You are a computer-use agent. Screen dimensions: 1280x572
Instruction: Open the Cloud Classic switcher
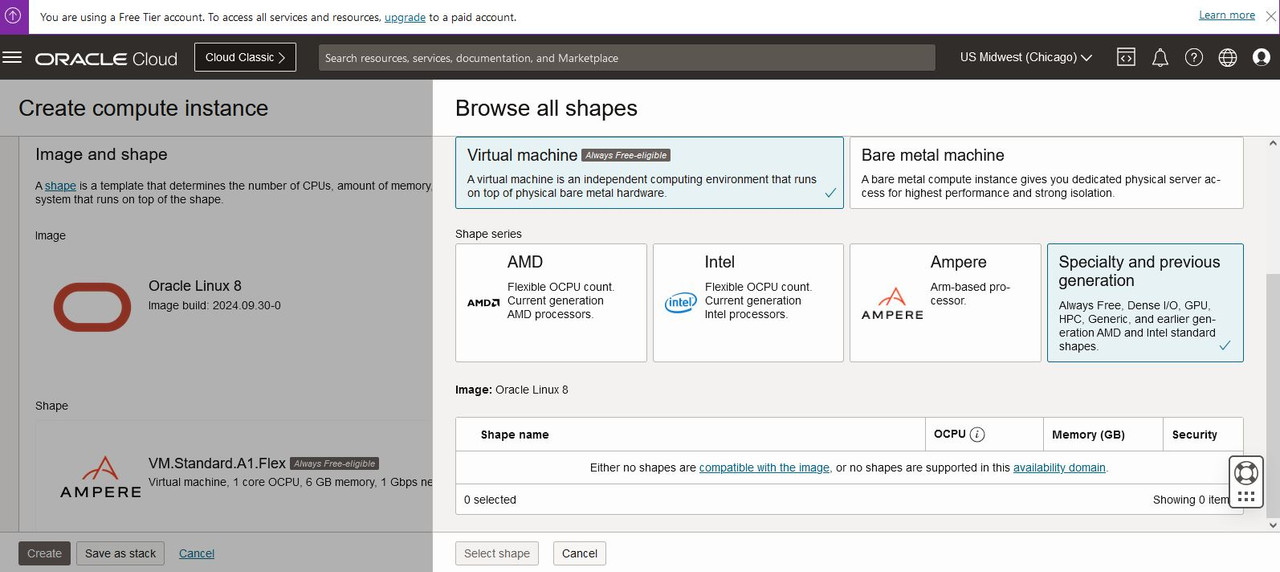[x=245, y=58]
